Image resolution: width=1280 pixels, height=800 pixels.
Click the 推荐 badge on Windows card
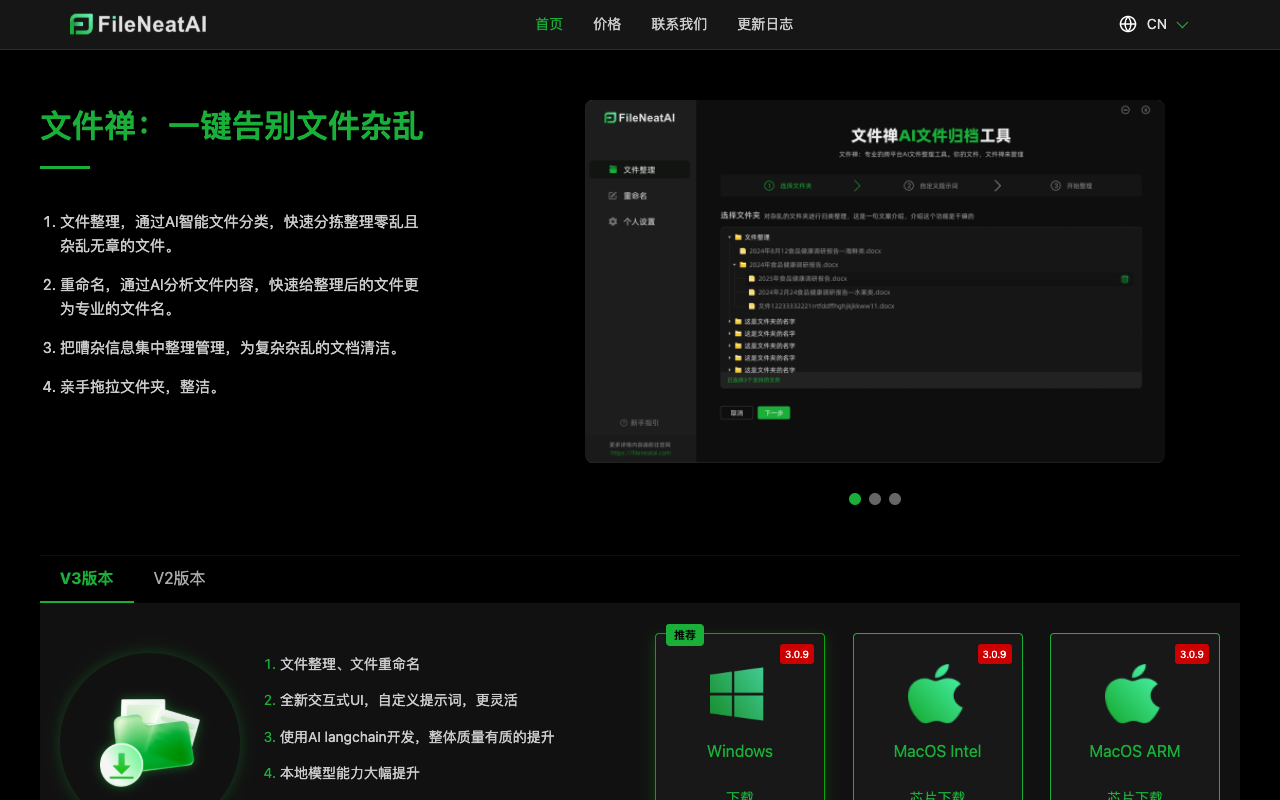tap(685, 635)
